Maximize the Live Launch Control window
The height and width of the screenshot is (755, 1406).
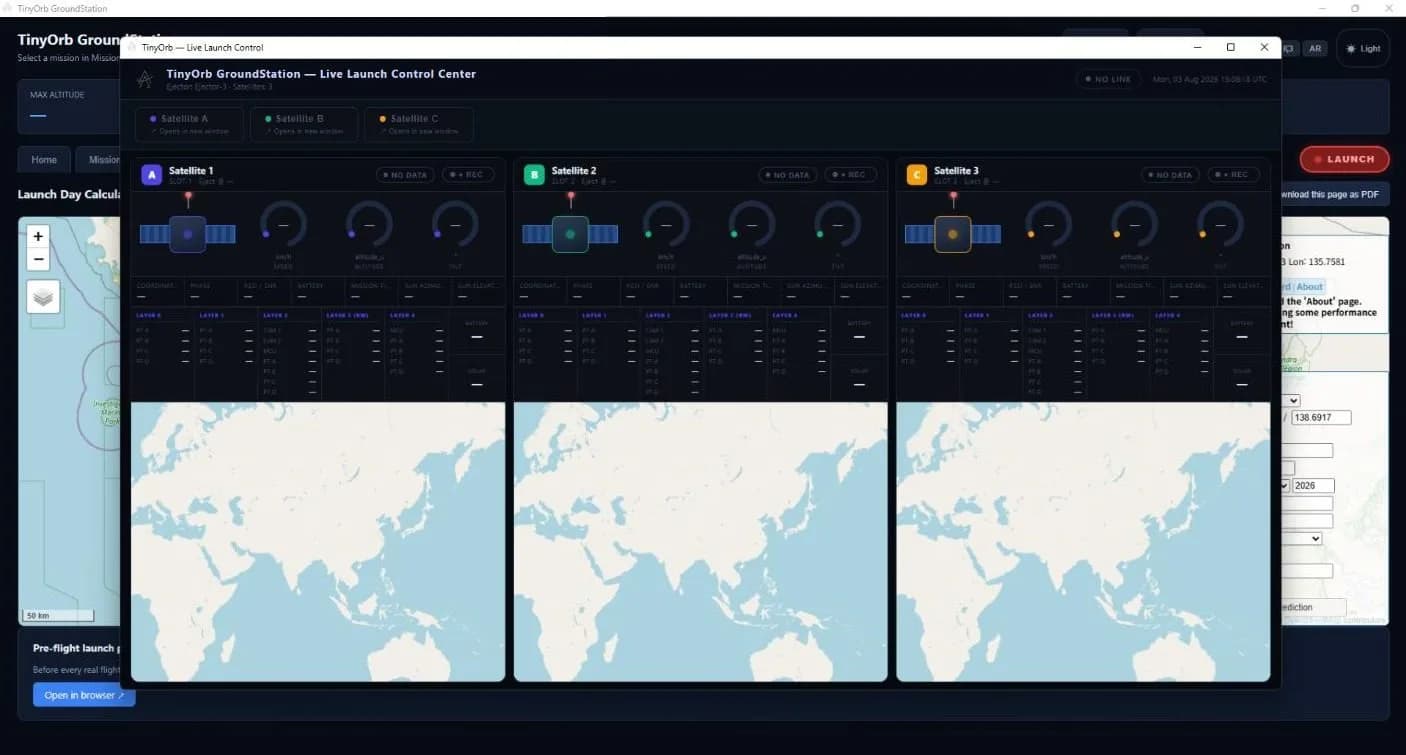(1231, 47)
